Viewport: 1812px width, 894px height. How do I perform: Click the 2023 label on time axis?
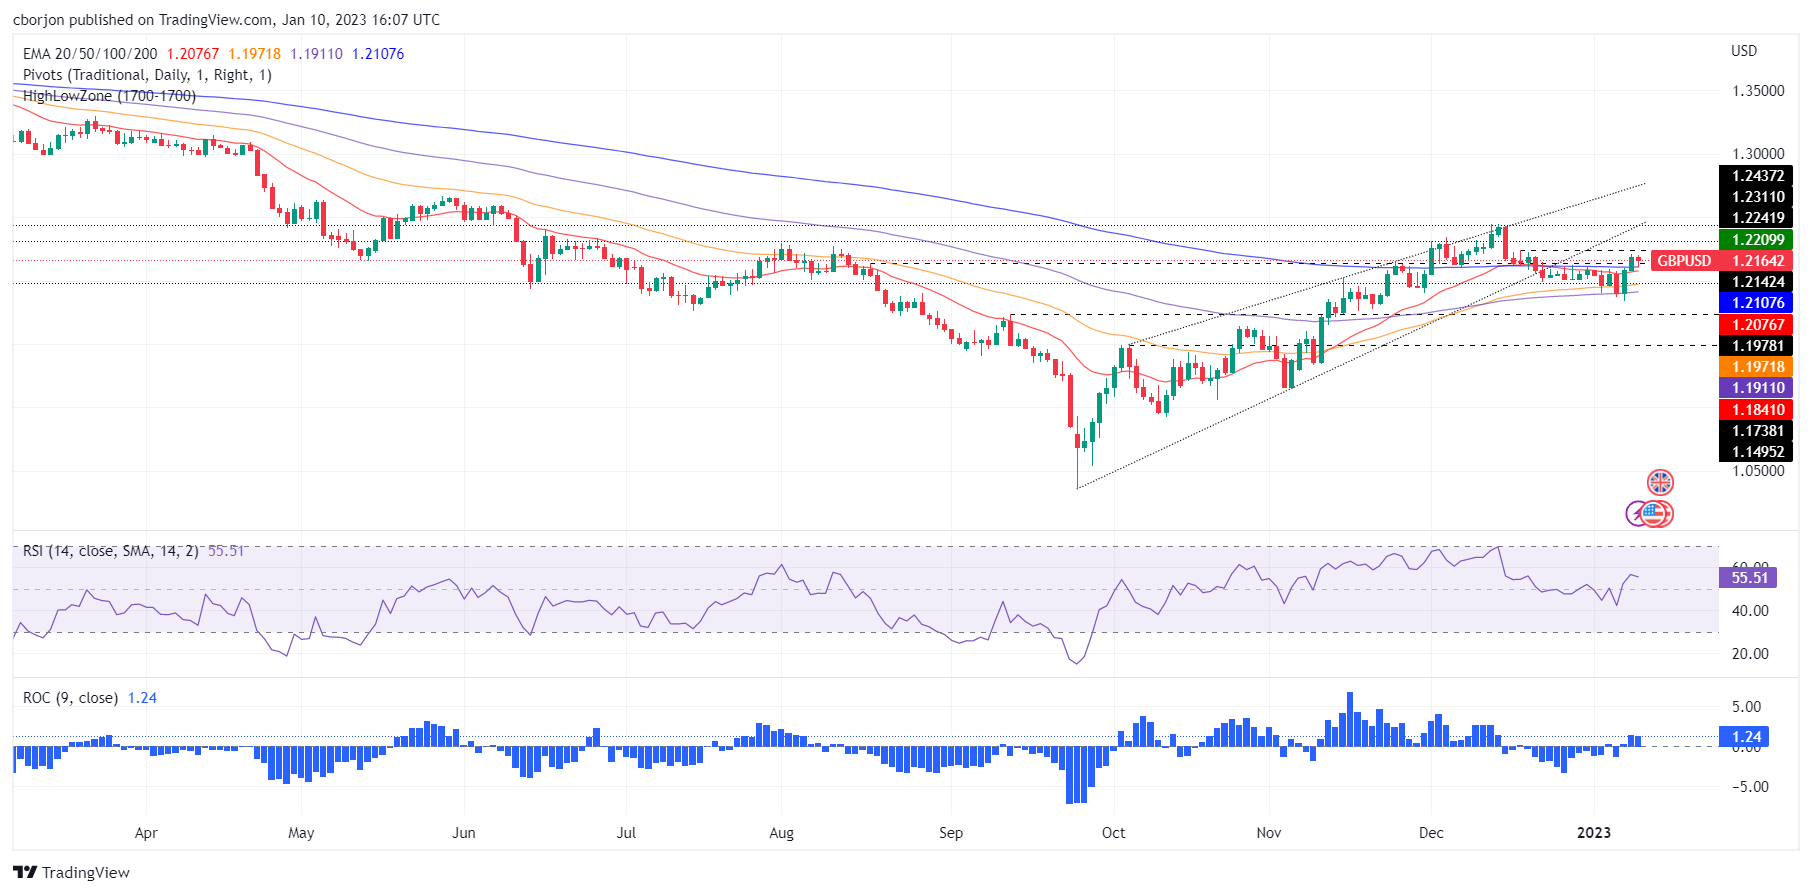point(1594,833)
